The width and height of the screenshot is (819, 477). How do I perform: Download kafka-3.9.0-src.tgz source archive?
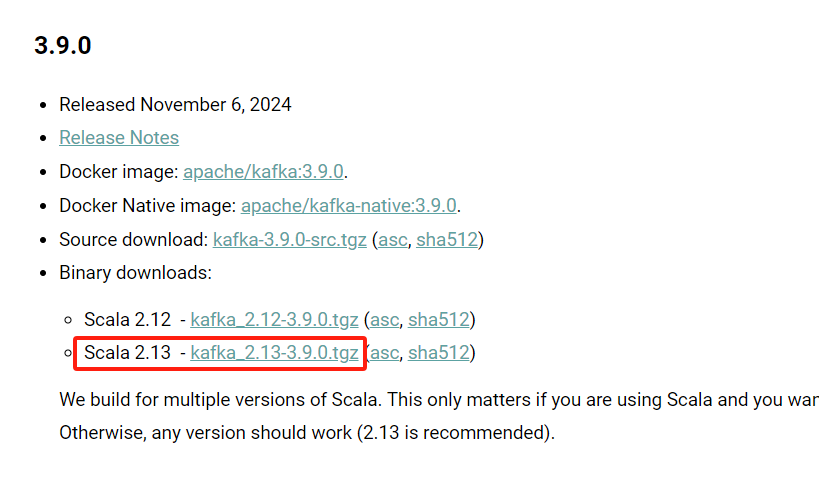coord(289,240)
